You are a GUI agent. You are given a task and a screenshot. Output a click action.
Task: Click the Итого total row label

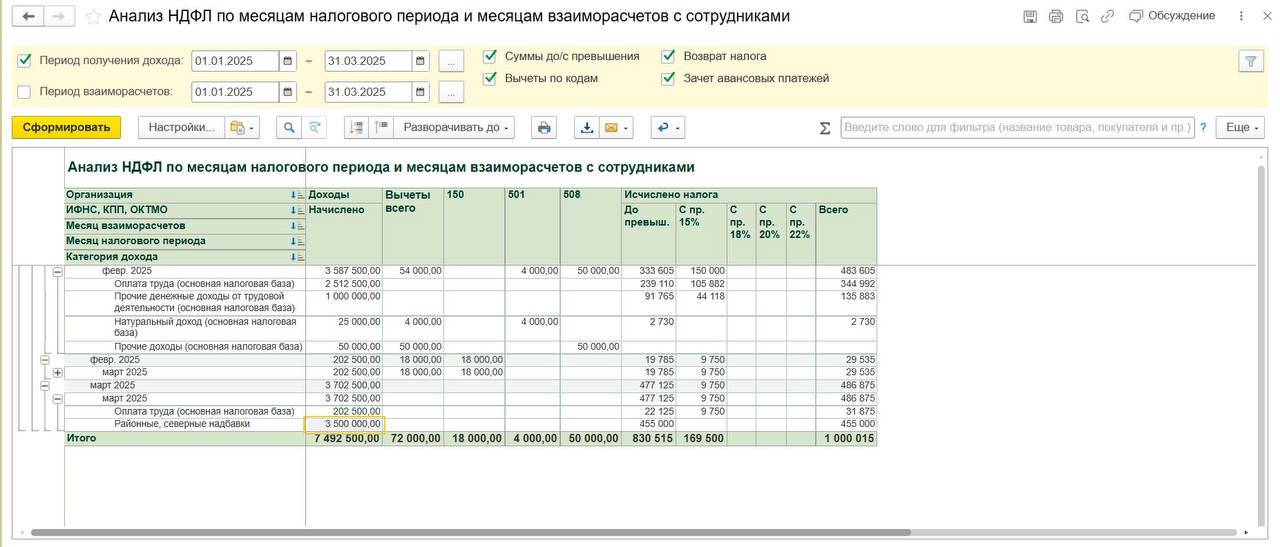pos(81,438)
